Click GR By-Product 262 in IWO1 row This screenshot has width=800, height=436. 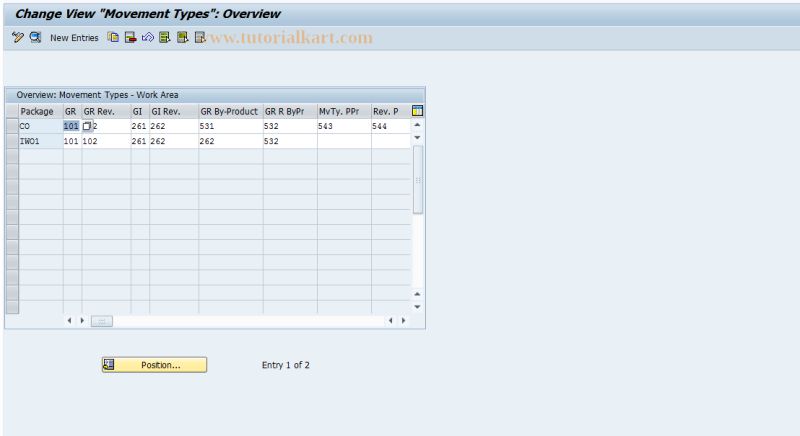click(231, 141)
